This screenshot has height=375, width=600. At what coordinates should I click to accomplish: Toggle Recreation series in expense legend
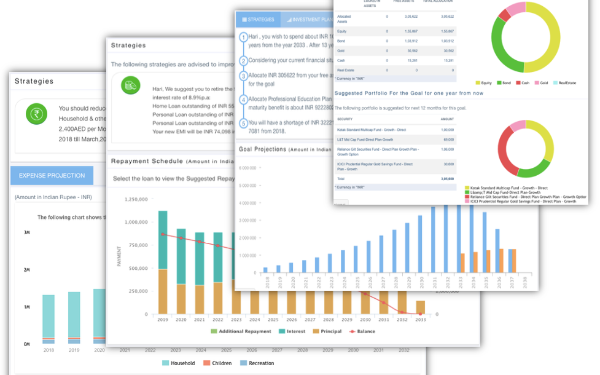point(257,363)
